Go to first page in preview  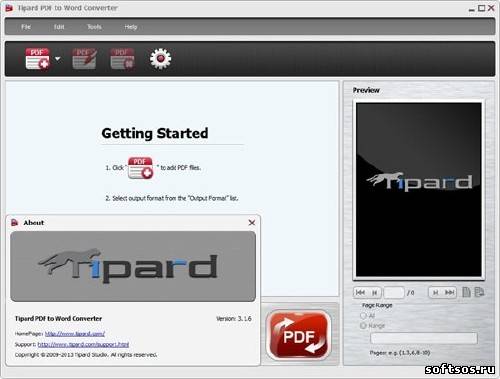(x=360, y=293)
